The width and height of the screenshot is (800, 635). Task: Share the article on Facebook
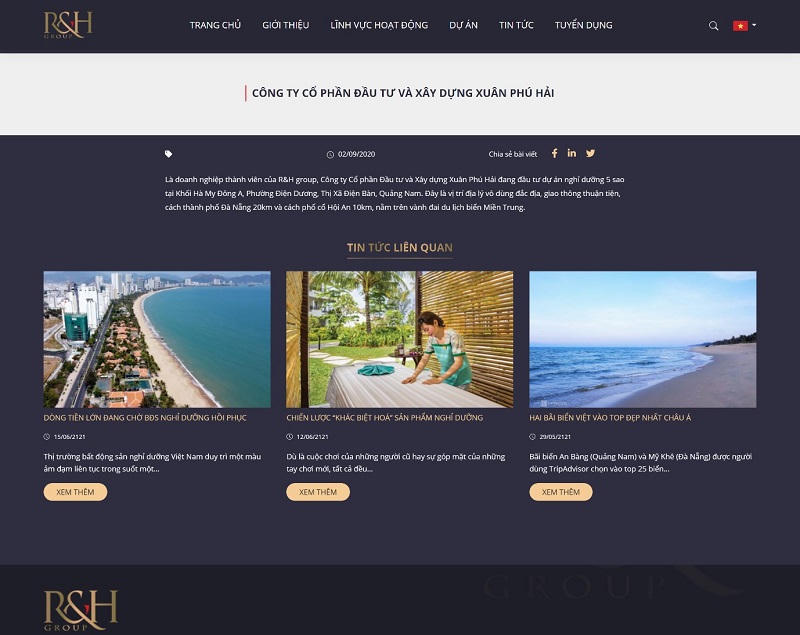(x=555, y=153)
